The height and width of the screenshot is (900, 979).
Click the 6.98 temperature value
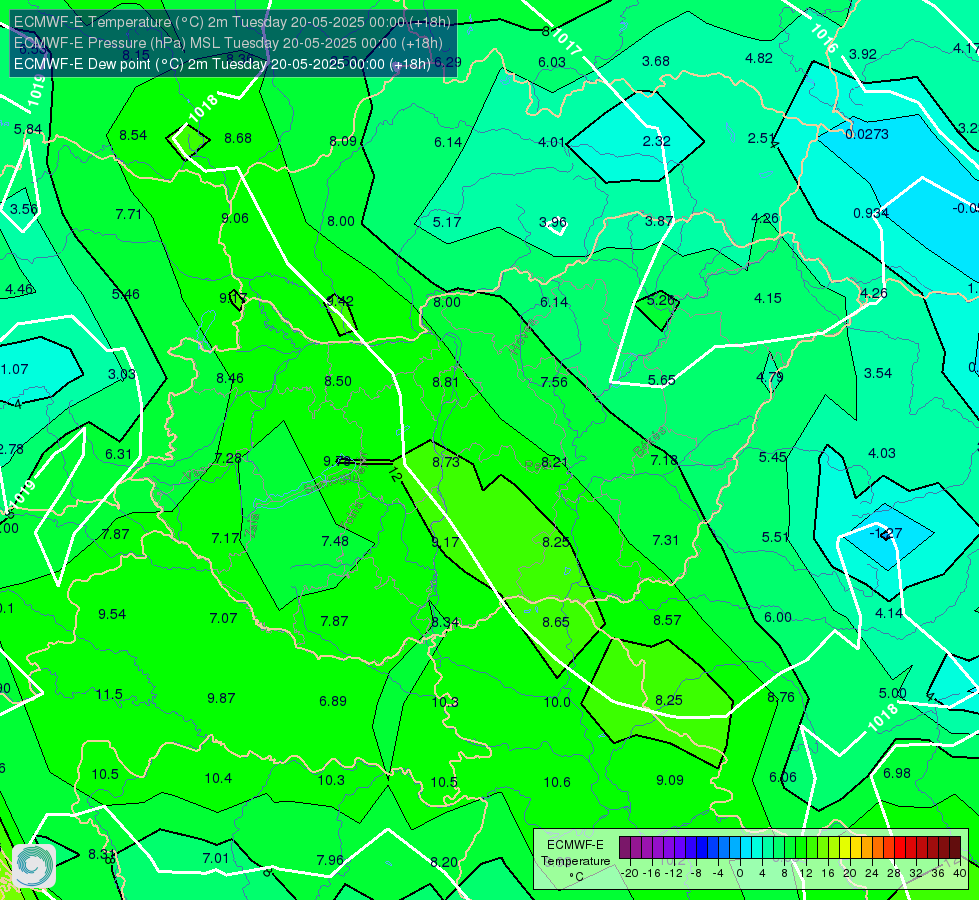[897, 773]
